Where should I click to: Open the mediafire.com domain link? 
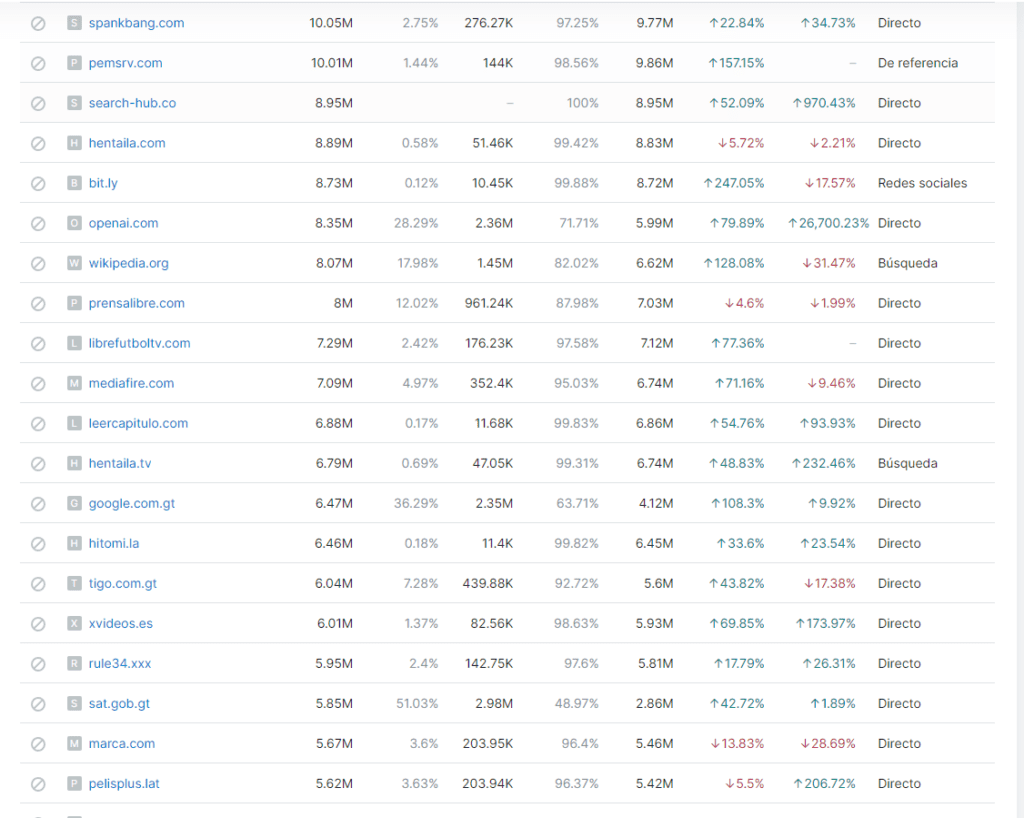click(131, 383)
